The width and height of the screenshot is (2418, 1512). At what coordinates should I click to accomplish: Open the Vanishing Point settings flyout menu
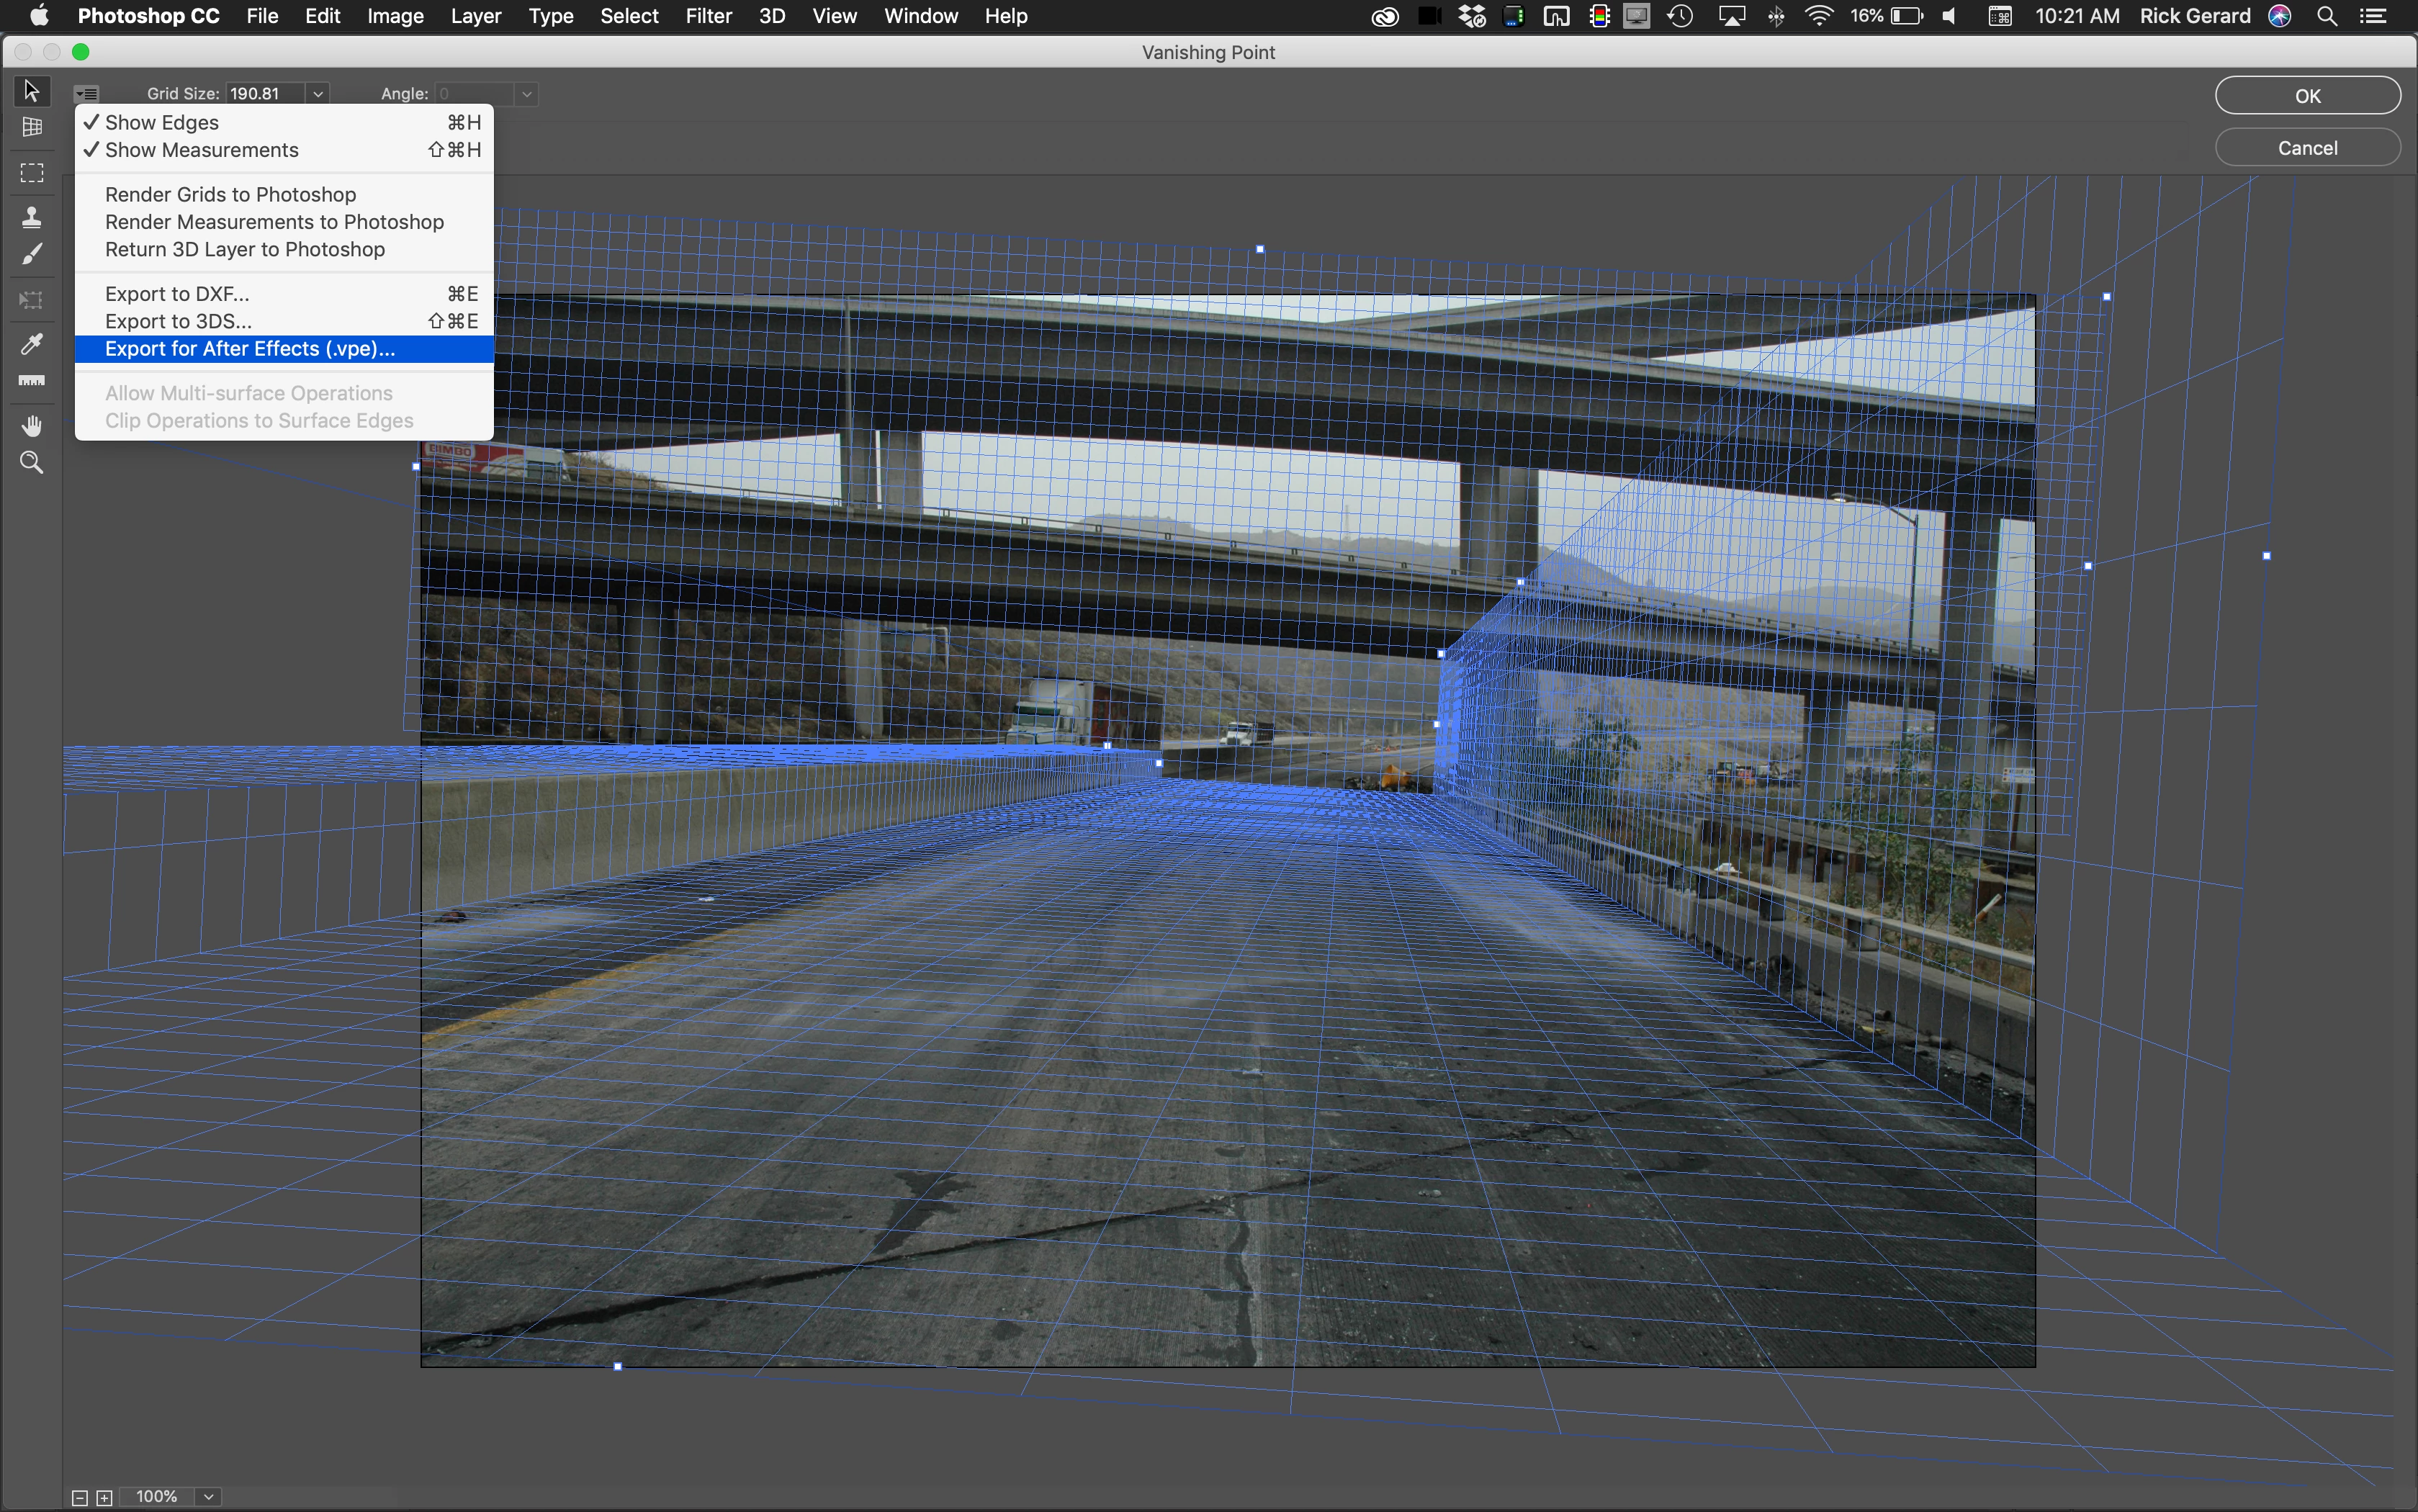tap(87, 94)
